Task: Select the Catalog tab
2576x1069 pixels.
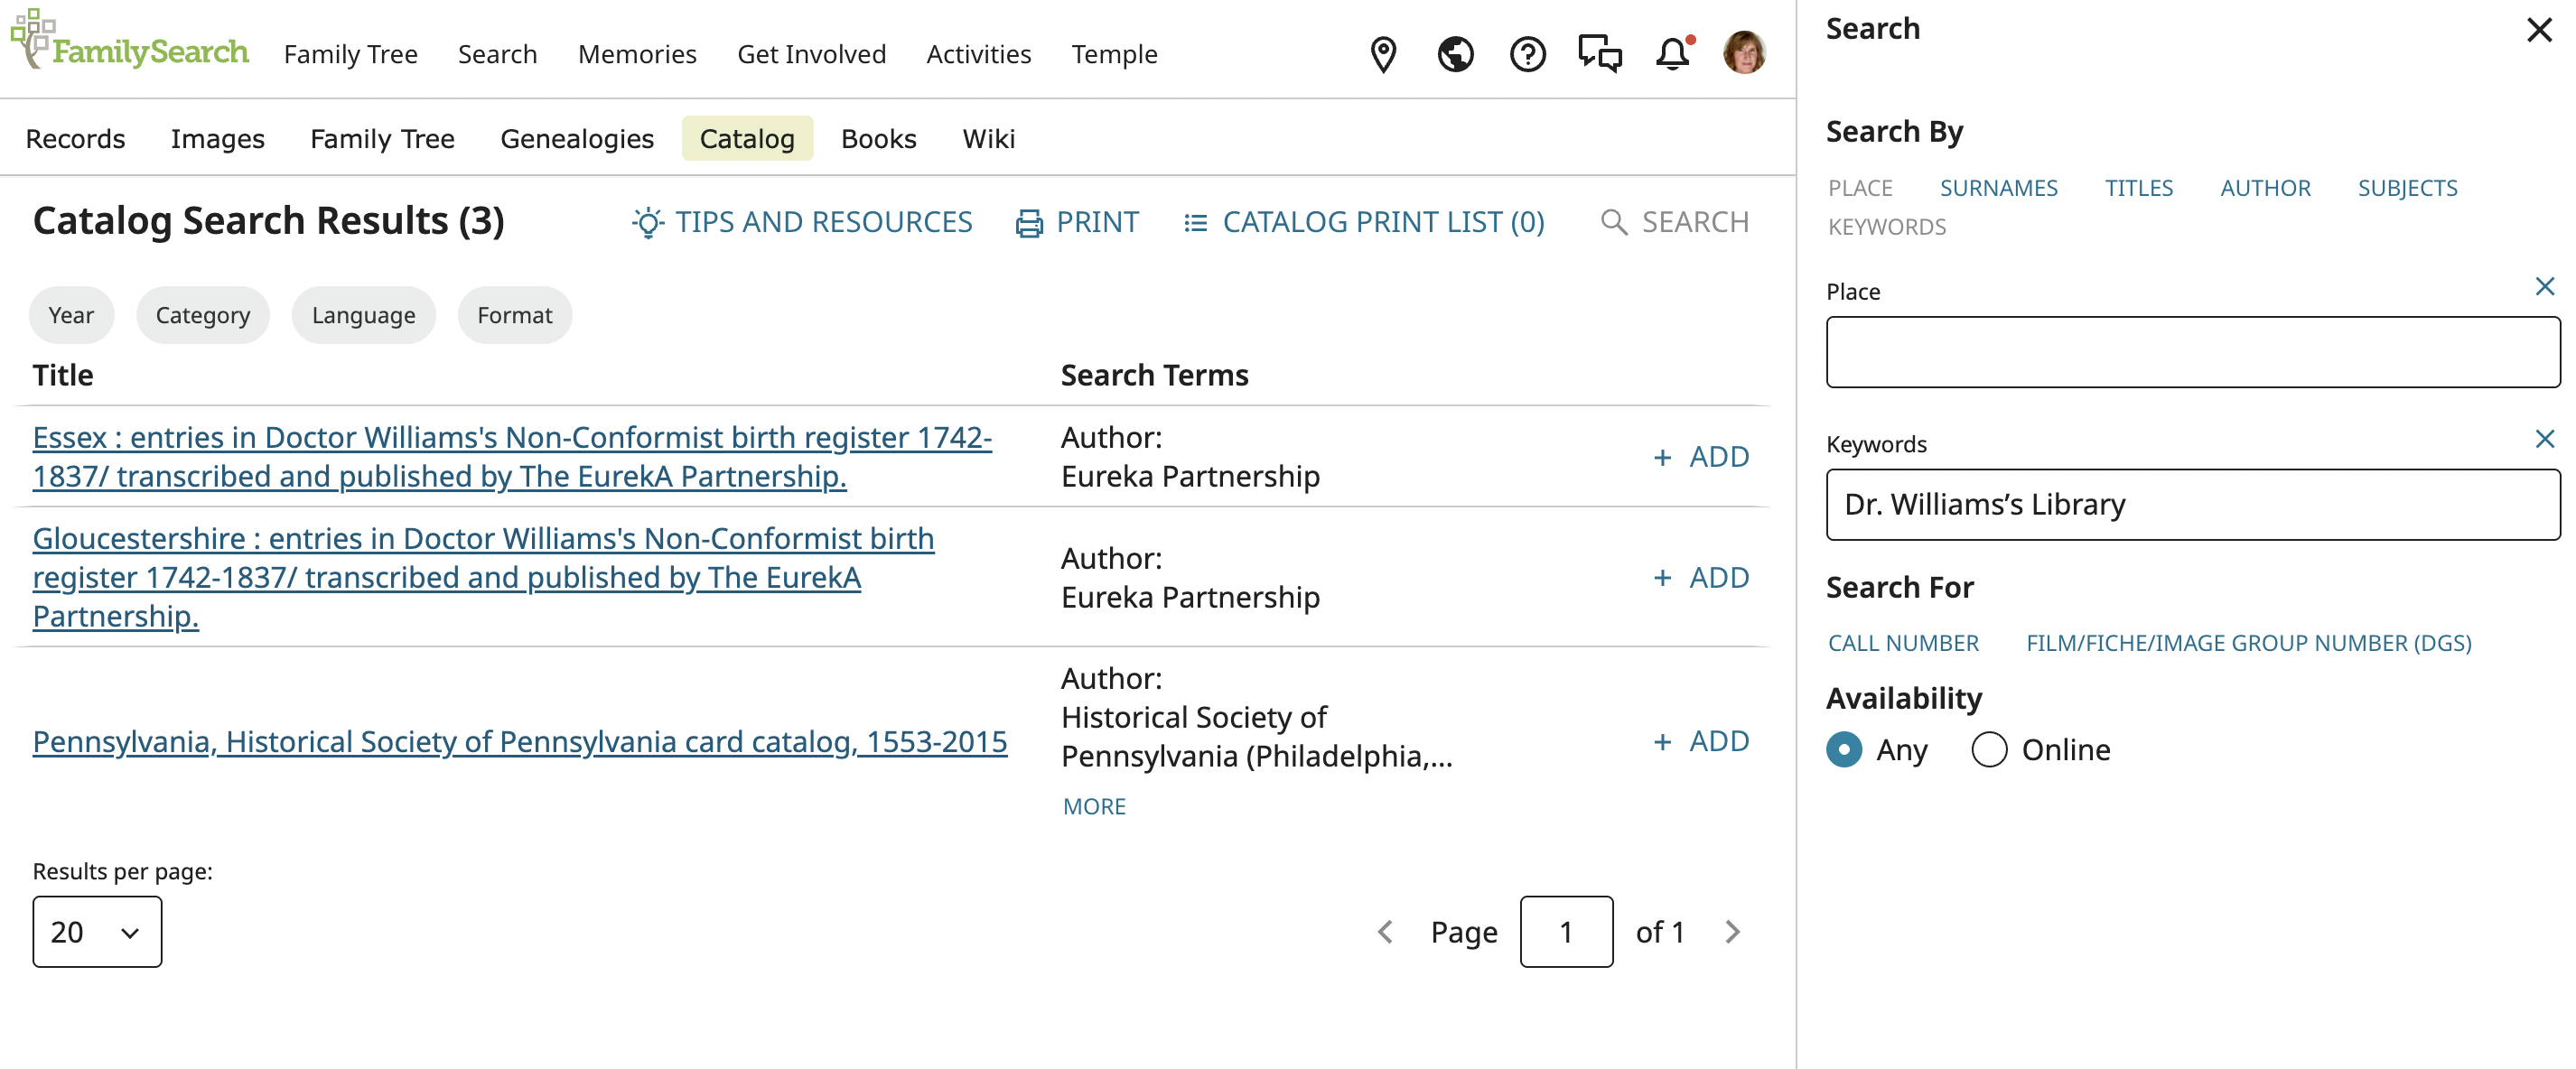Action: 747,139
